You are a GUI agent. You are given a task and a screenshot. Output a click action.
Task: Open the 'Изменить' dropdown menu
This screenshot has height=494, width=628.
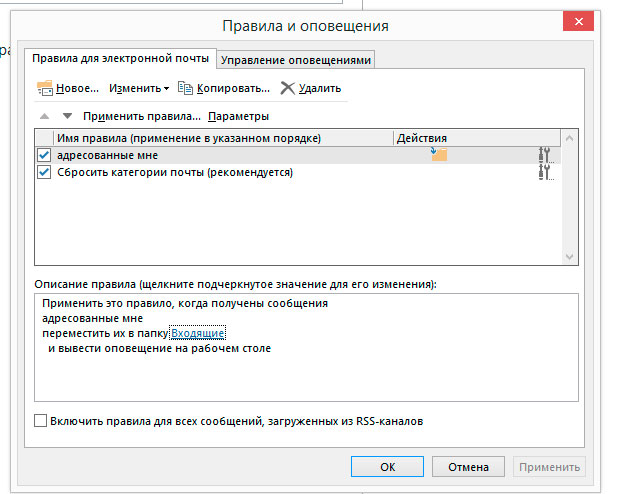point(138,88)
